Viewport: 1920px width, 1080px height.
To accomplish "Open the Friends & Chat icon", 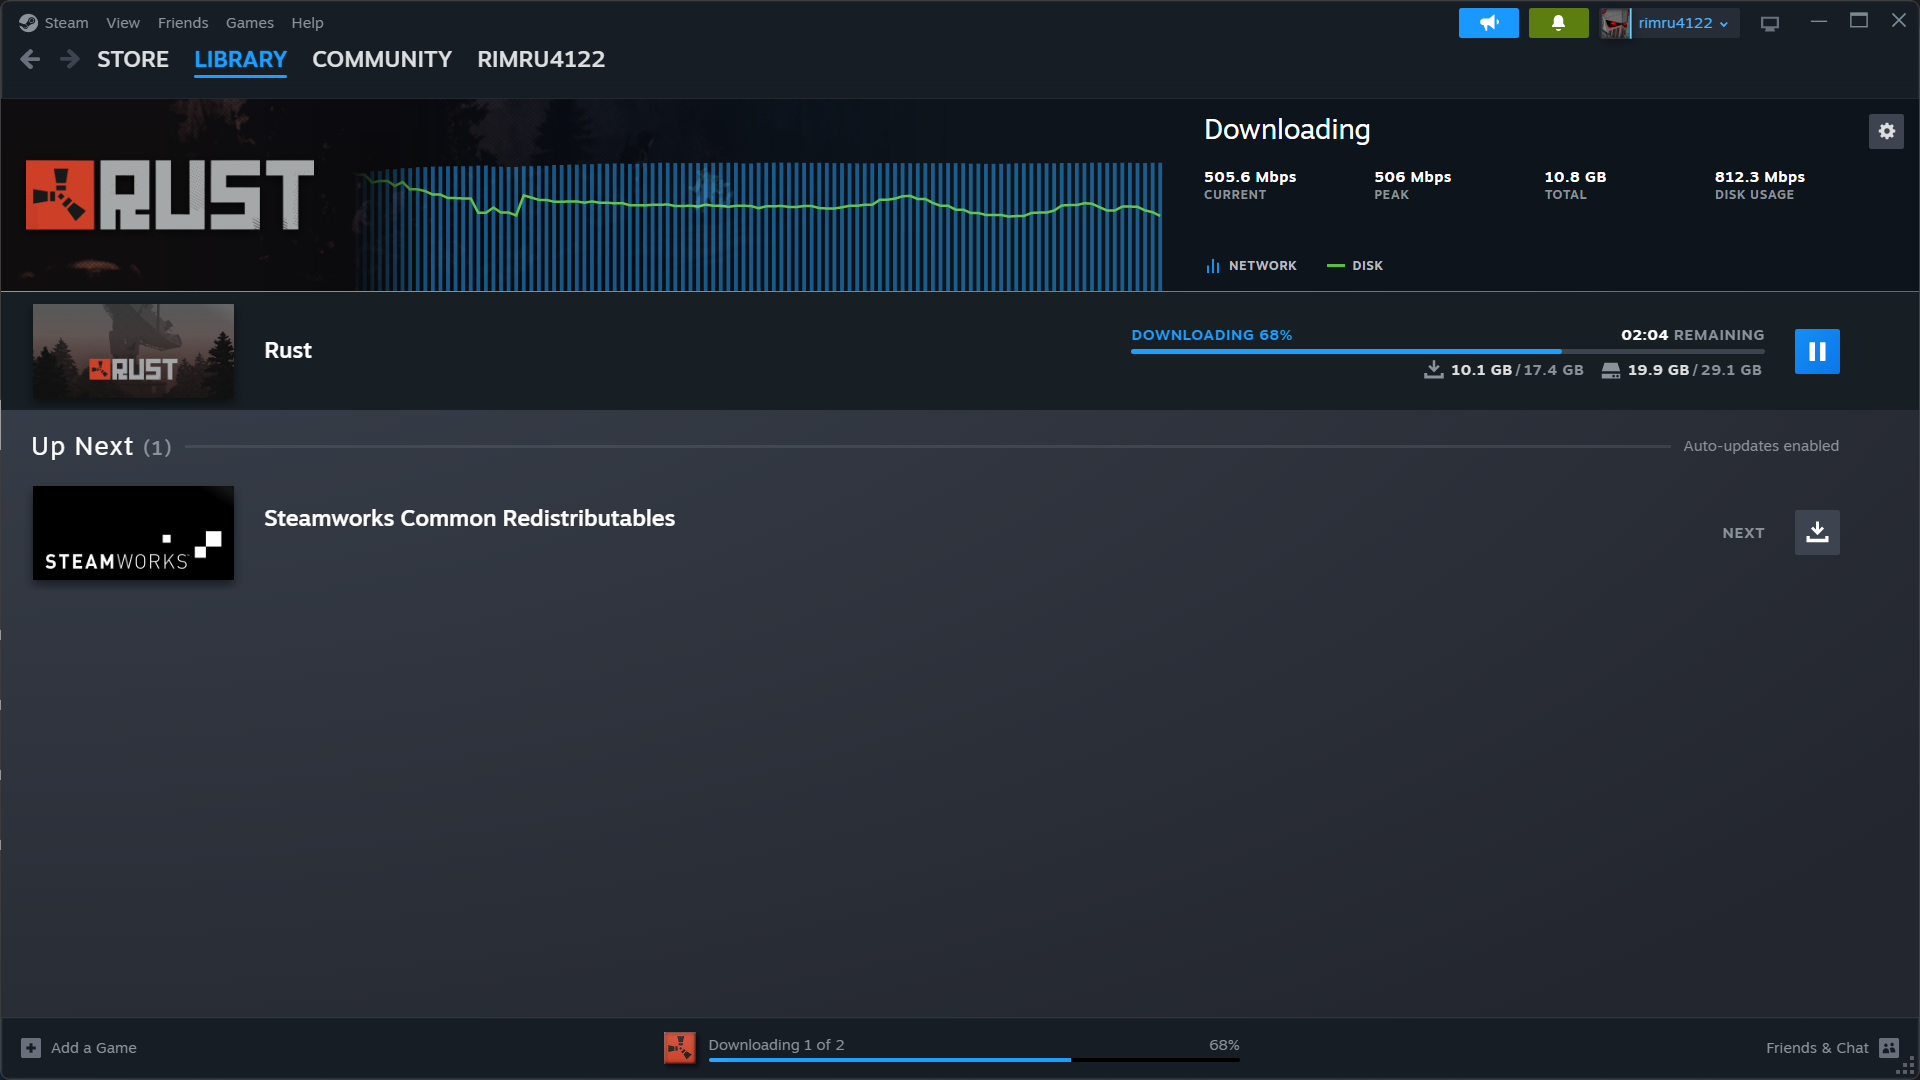I will [x=1889, y=1048].
